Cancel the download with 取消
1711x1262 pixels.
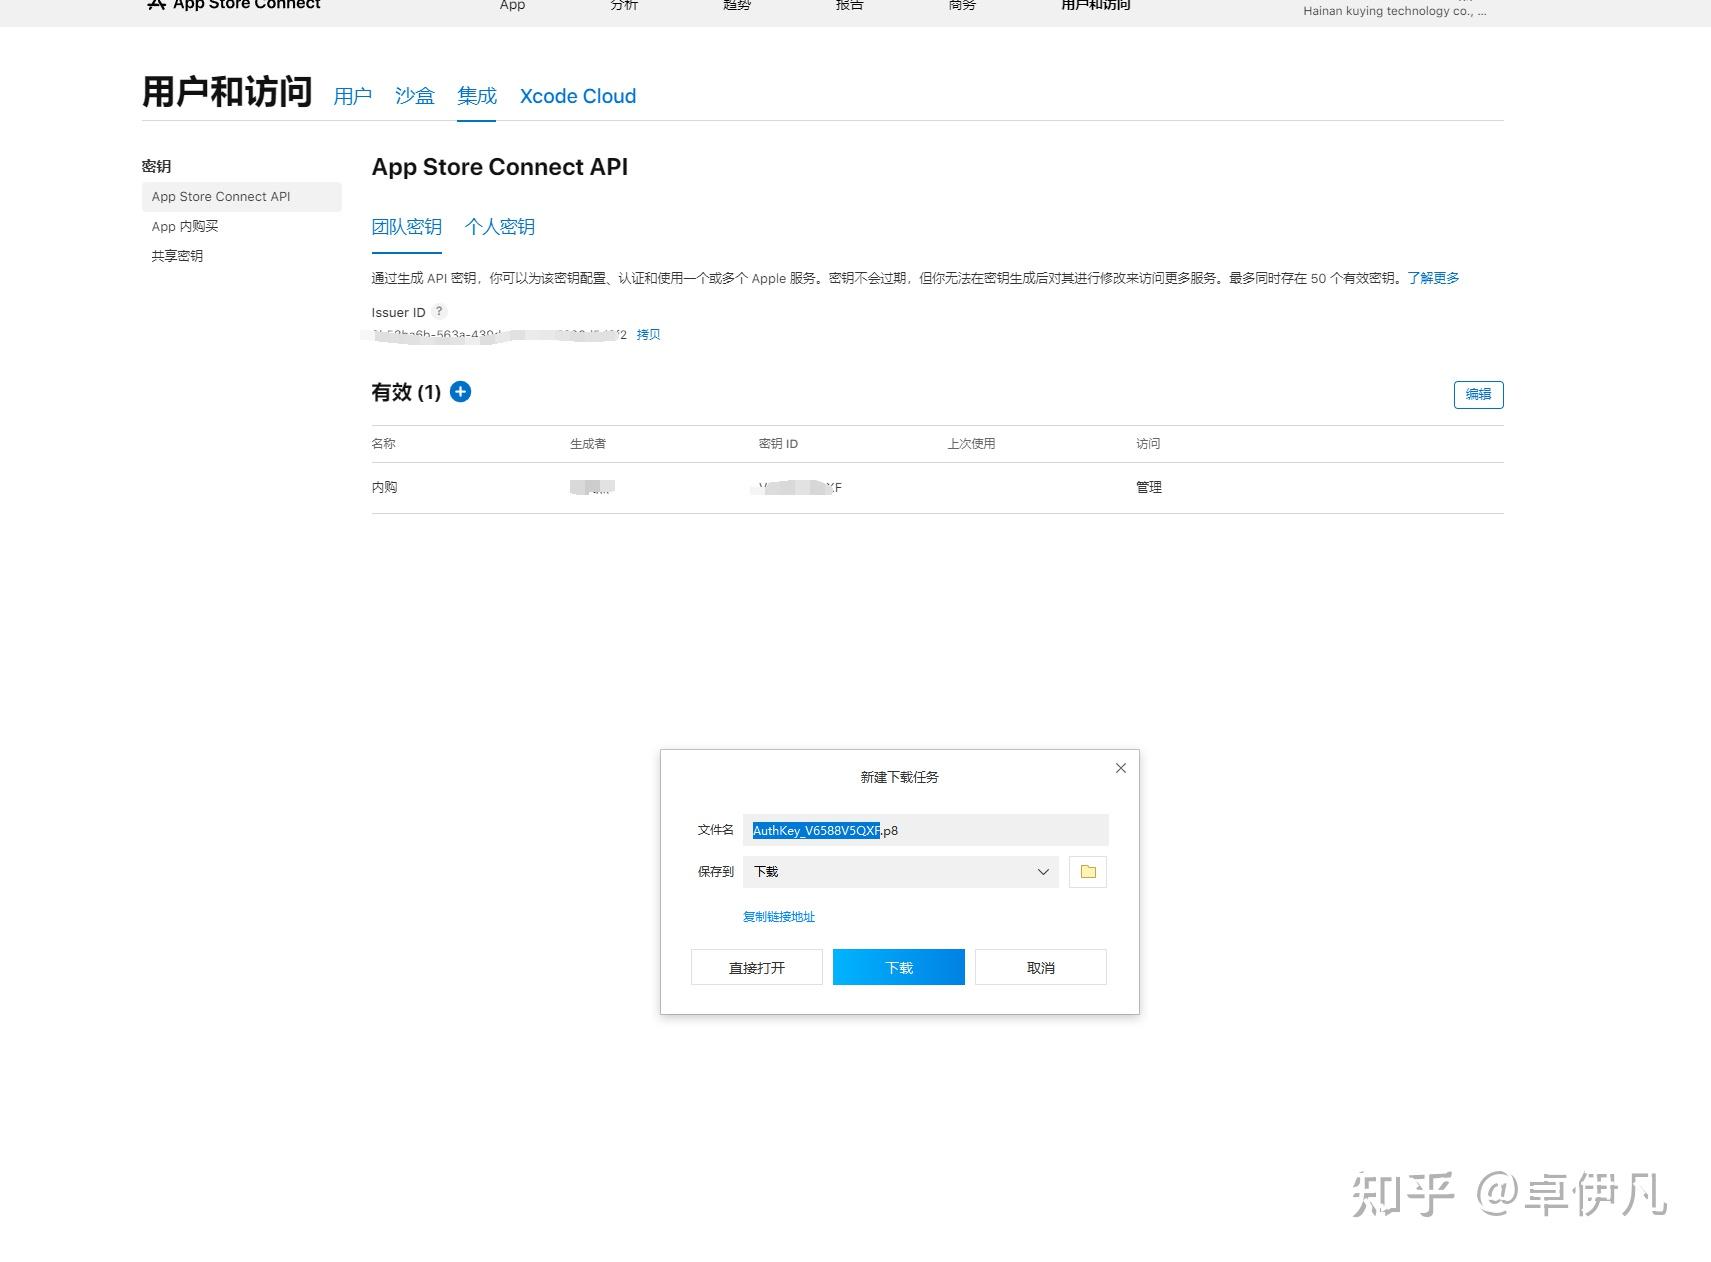1040,967
